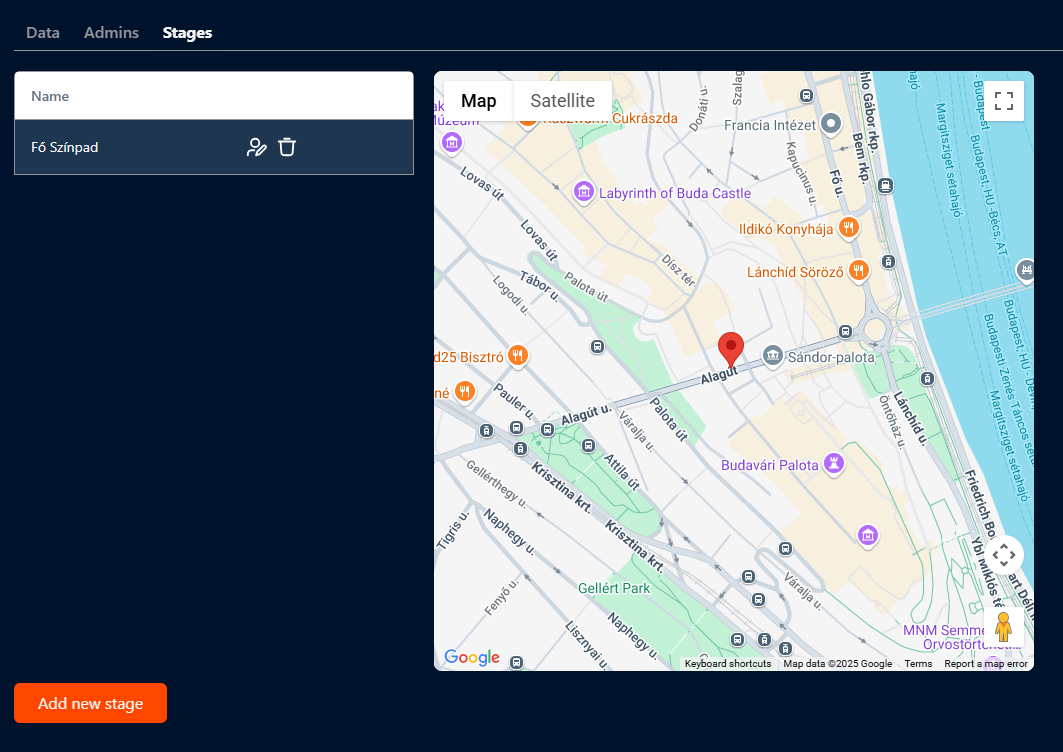
Task: Delete the Fő Színpad stage
Action: click(287, 147)
